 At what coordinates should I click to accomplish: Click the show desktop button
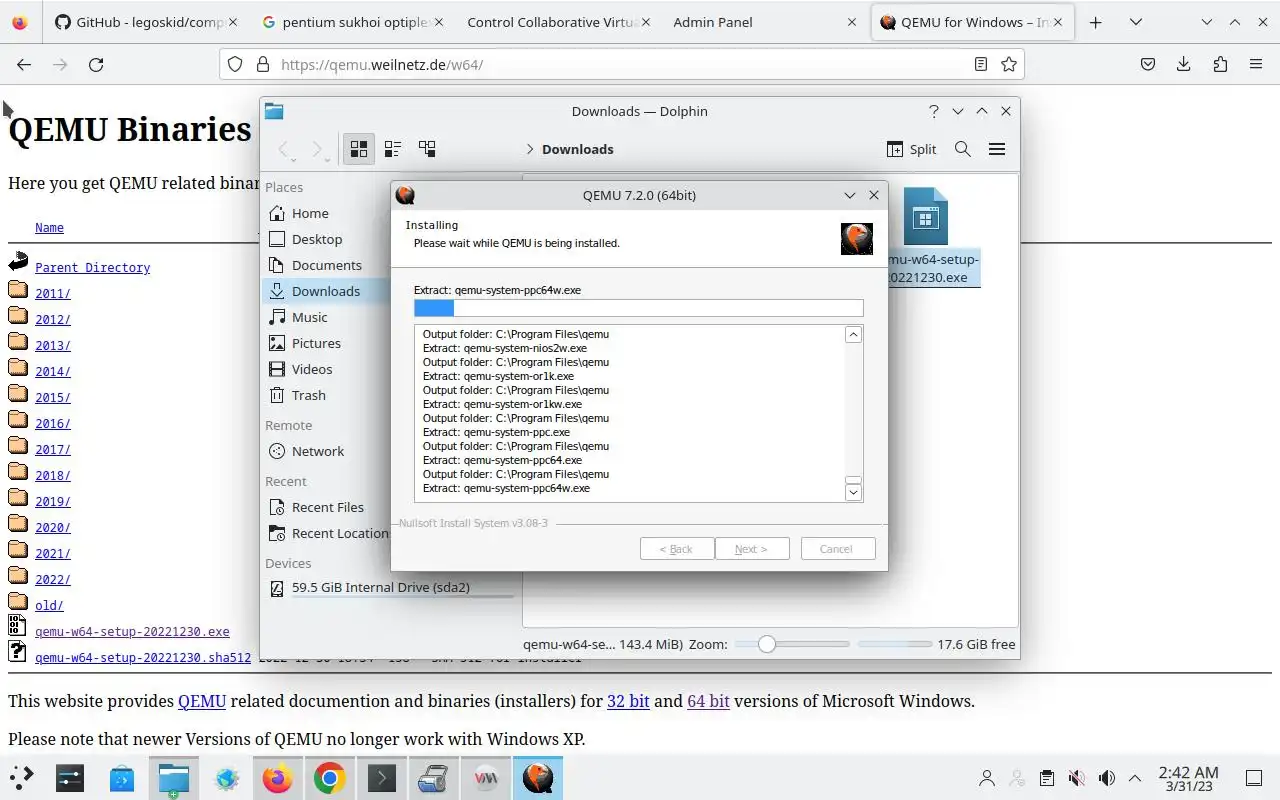tap(1253, 778)
